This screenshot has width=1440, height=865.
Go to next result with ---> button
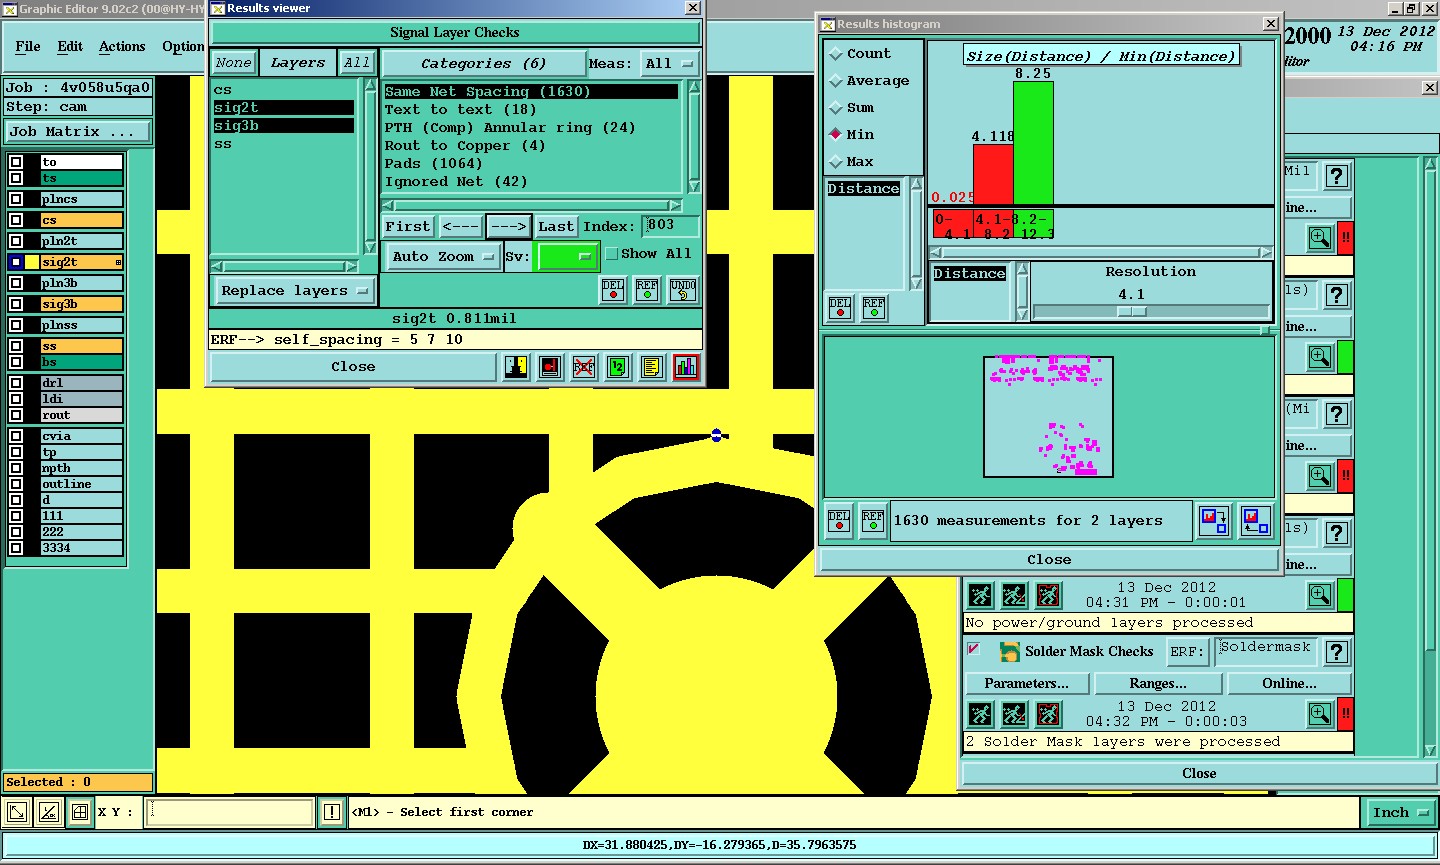[508, 227]
